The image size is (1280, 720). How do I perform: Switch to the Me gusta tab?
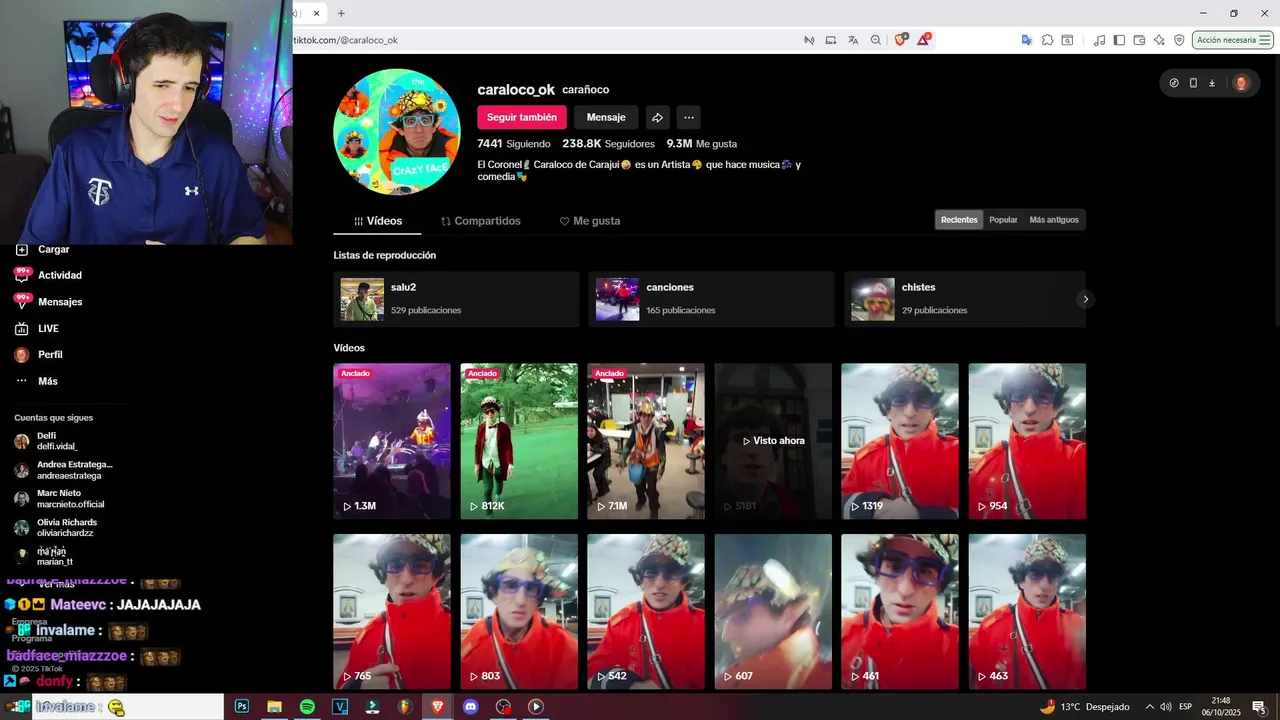590,221
